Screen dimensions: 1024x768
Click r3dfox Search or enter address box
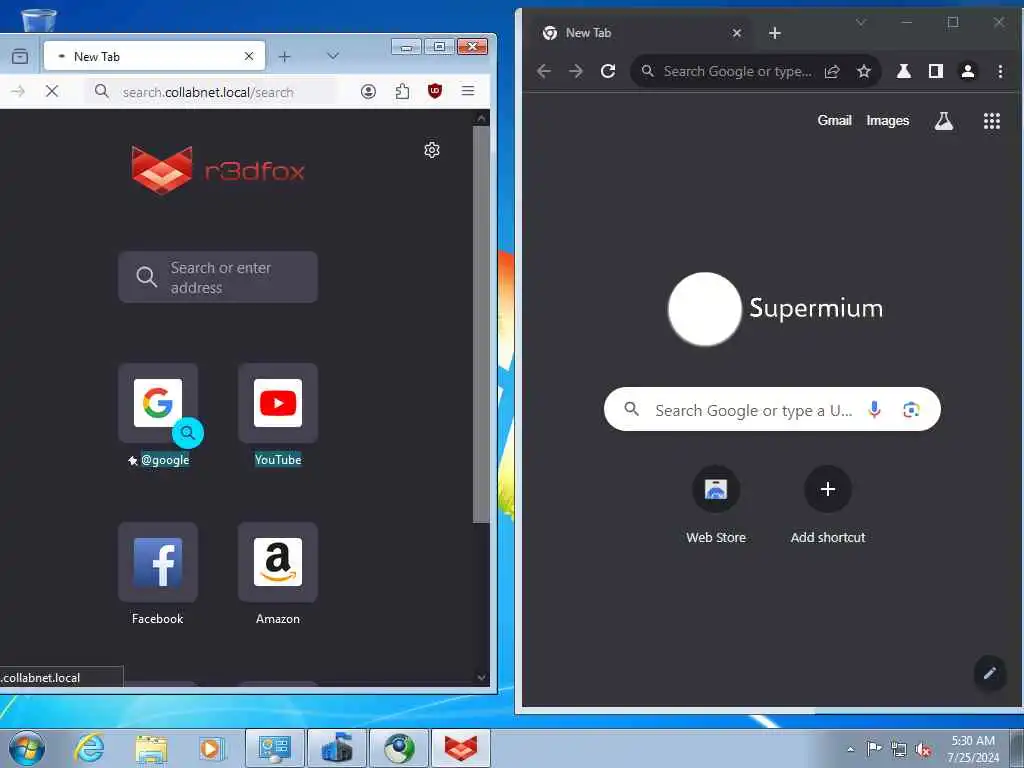coord(218,277)
